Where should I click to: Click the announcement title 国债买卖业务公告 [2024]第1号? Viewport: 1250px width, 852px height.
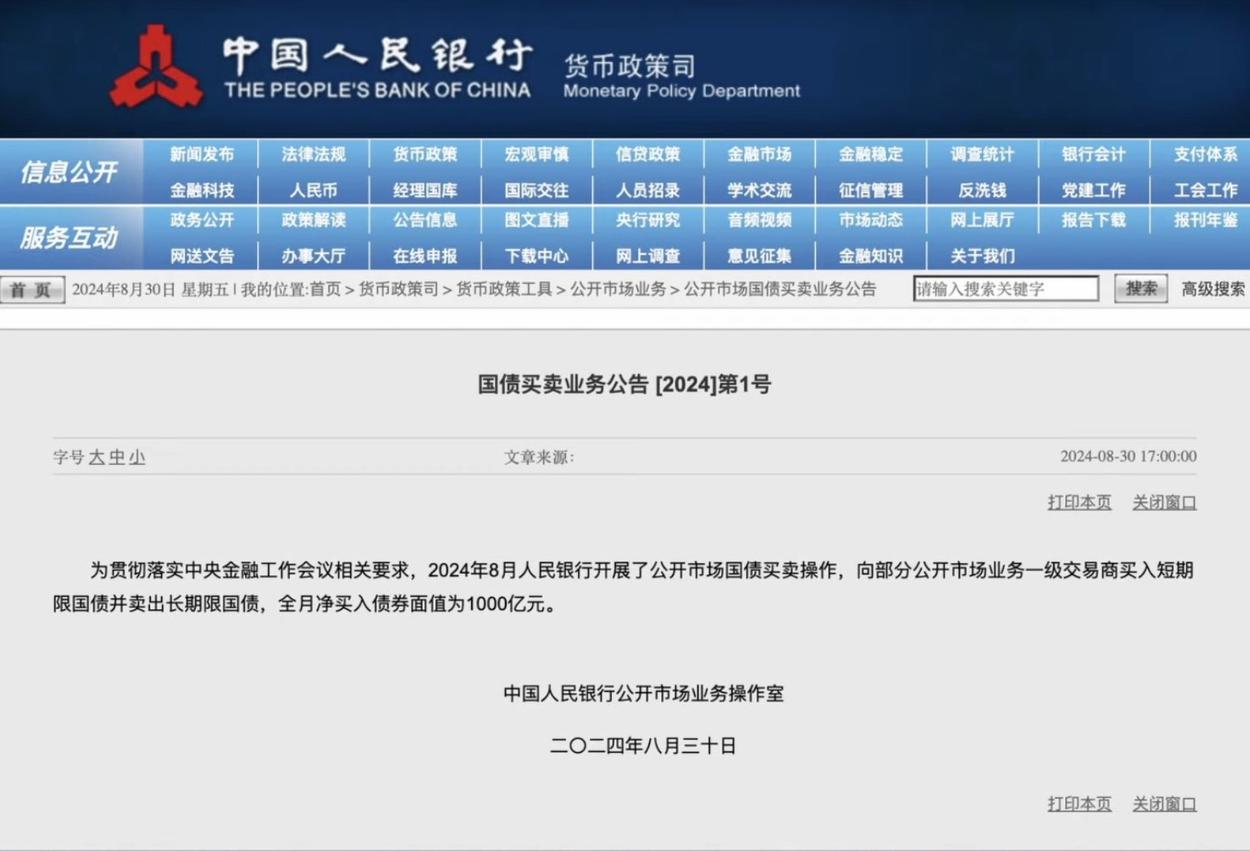(625, 385)
